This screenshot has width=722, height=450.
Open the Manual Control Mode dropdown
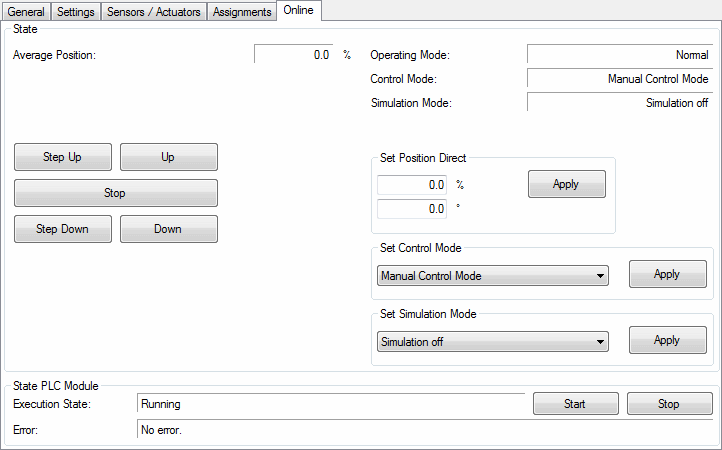[493, 276]
